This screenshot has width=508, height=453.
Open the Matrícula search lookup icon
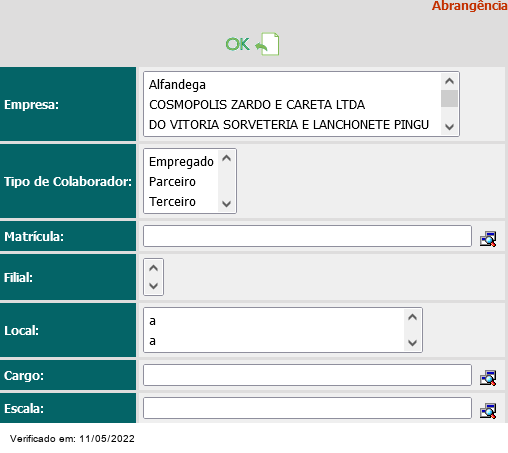(x=488, y=239)
